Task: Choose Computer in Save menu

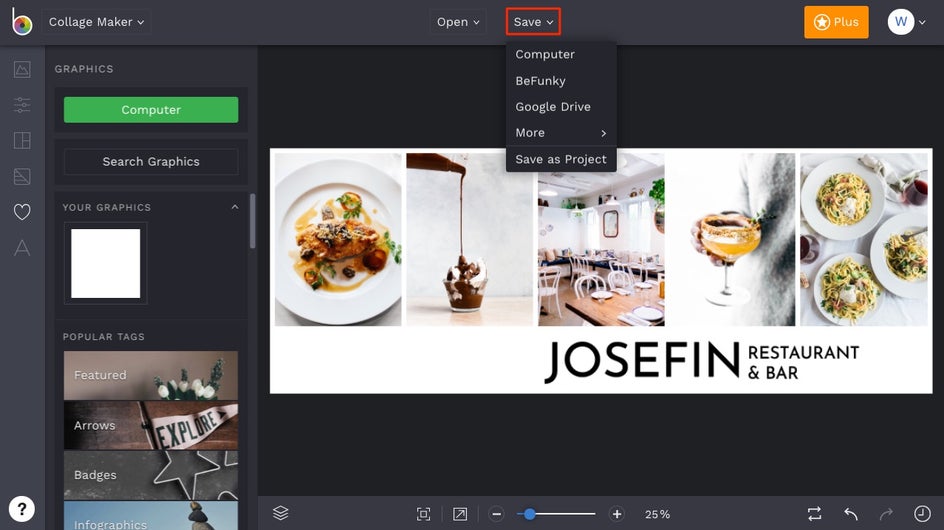Action: pos(561,54)
